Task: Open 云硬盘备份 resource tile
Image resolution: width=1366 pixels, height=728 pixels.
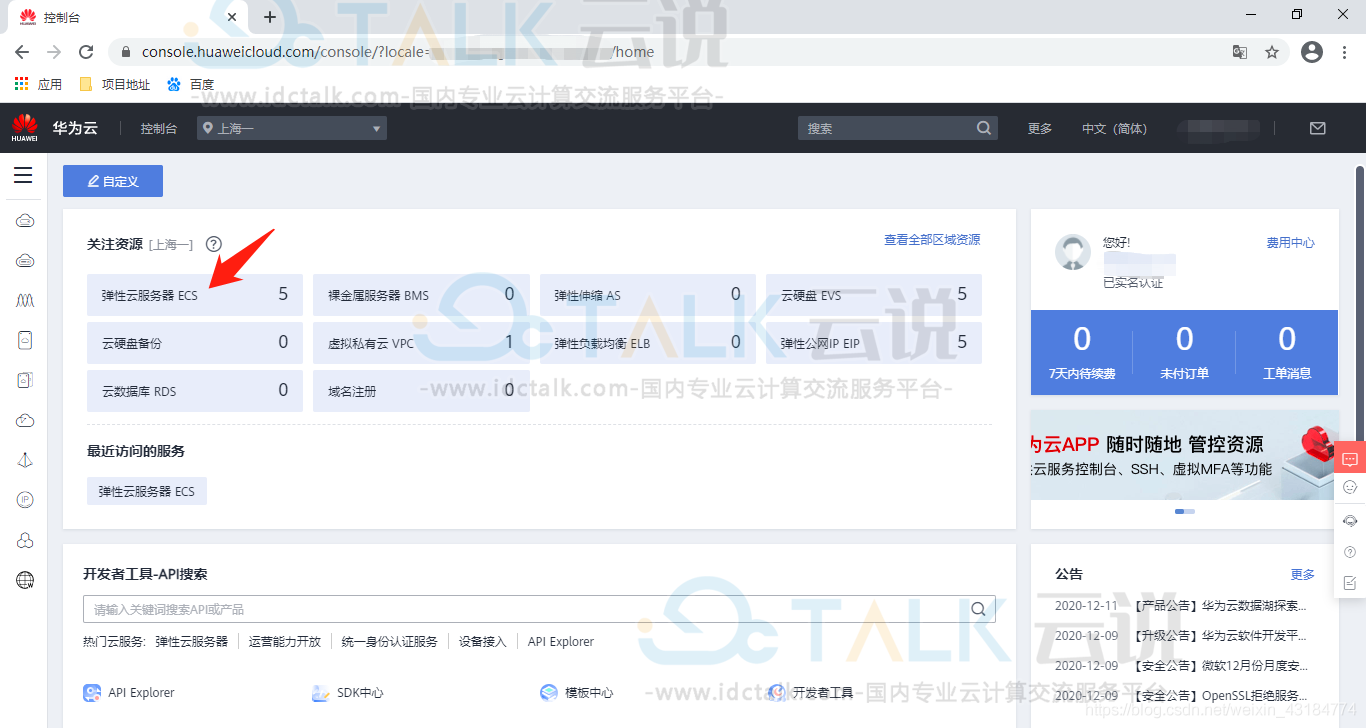Action: pyautogui.click(x=195, y=343)
